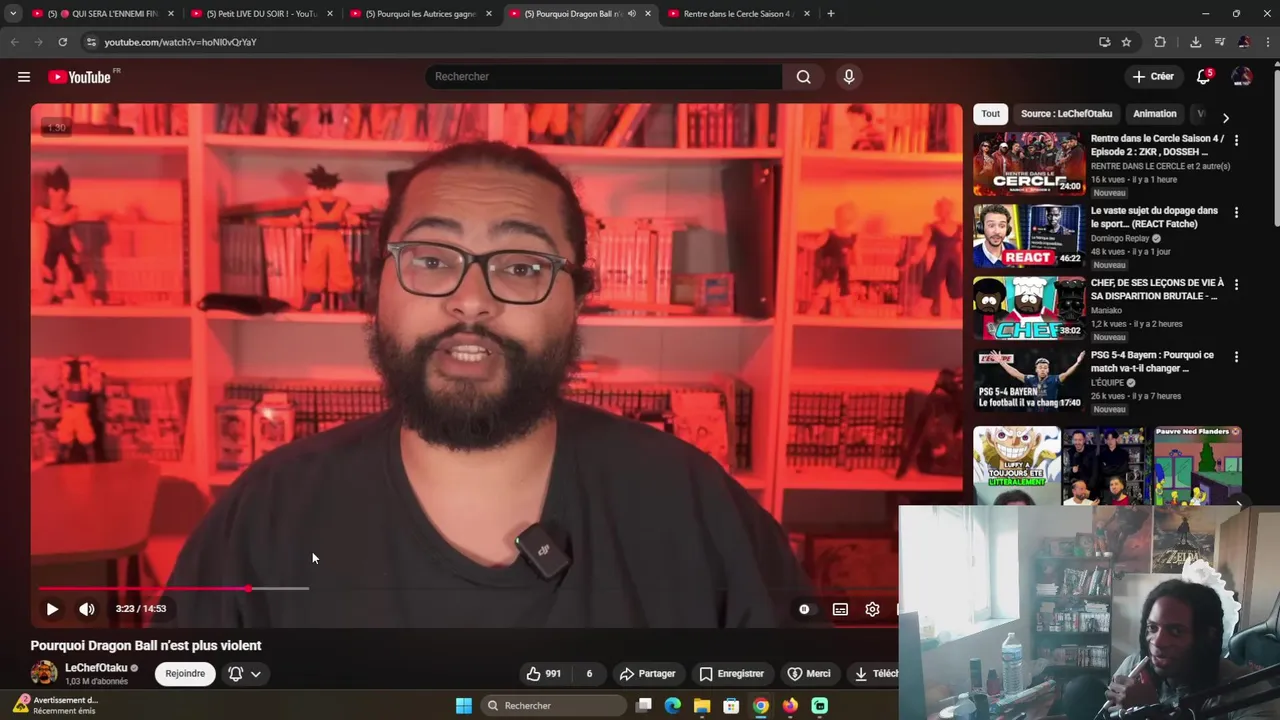Open options for the PSG 5-4 Bayern video
The height and width of the screenshot is (720, 1280).
pyautogui.click(x=1236, y=357)
